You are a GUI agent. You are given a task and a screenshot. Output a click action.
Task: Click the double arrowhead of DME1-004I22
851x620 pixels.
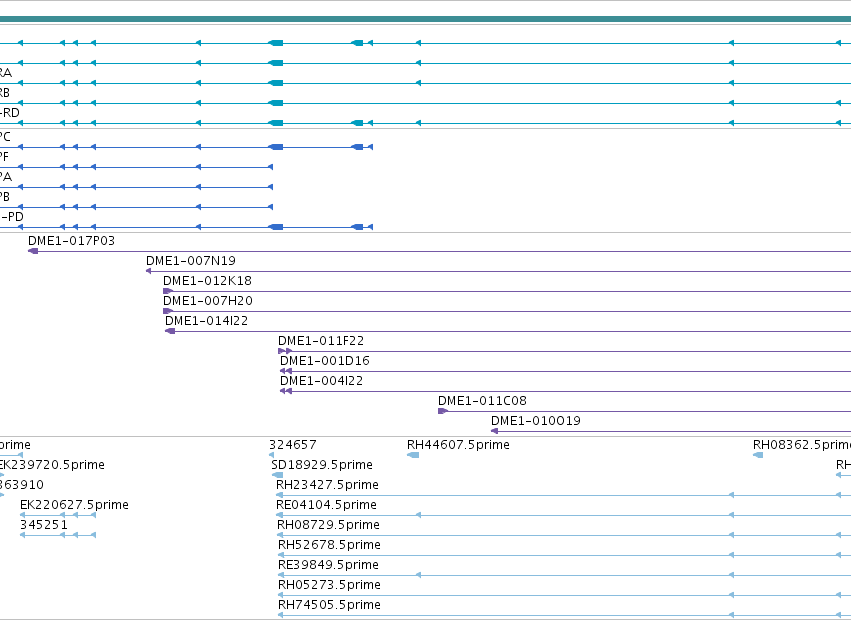point(286,391)
